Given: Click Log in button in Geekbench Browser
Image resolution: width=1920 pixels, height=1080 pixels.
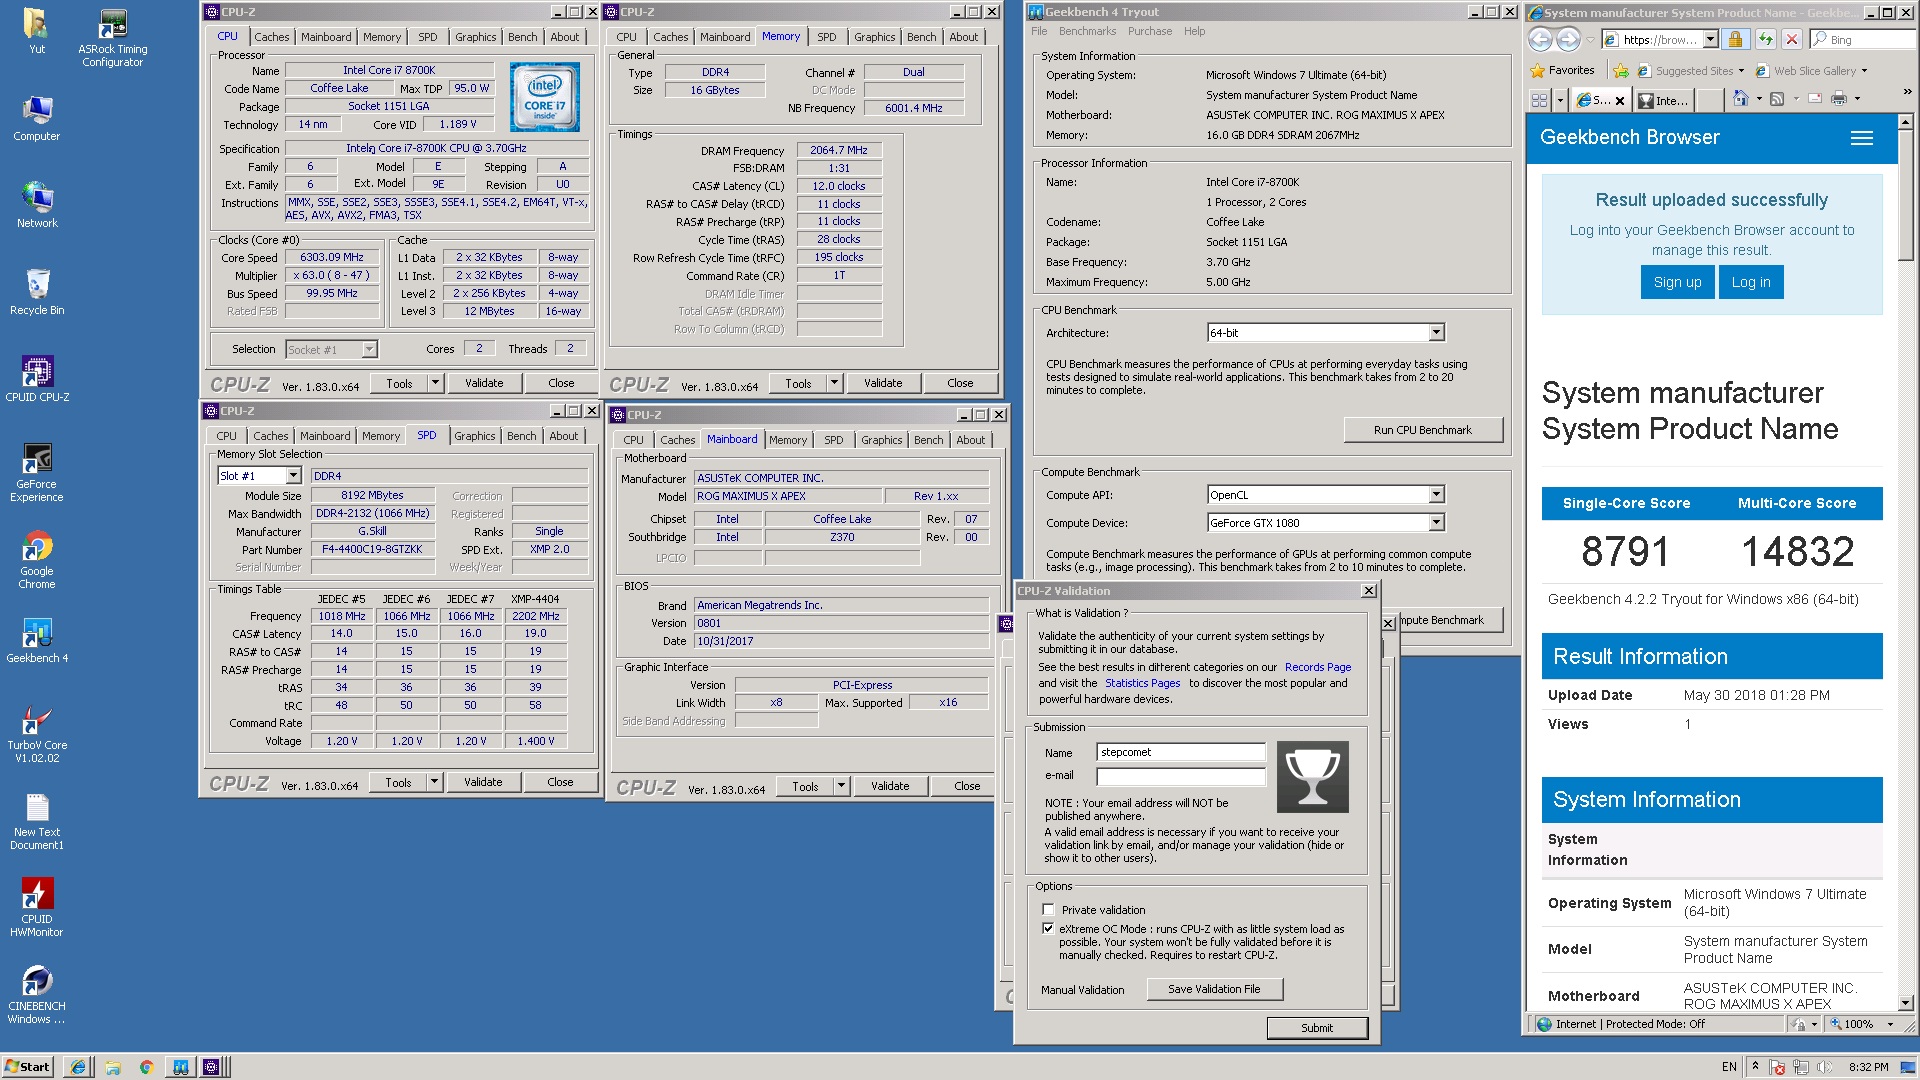Looking at the screenshot, I should [1750, 282].
